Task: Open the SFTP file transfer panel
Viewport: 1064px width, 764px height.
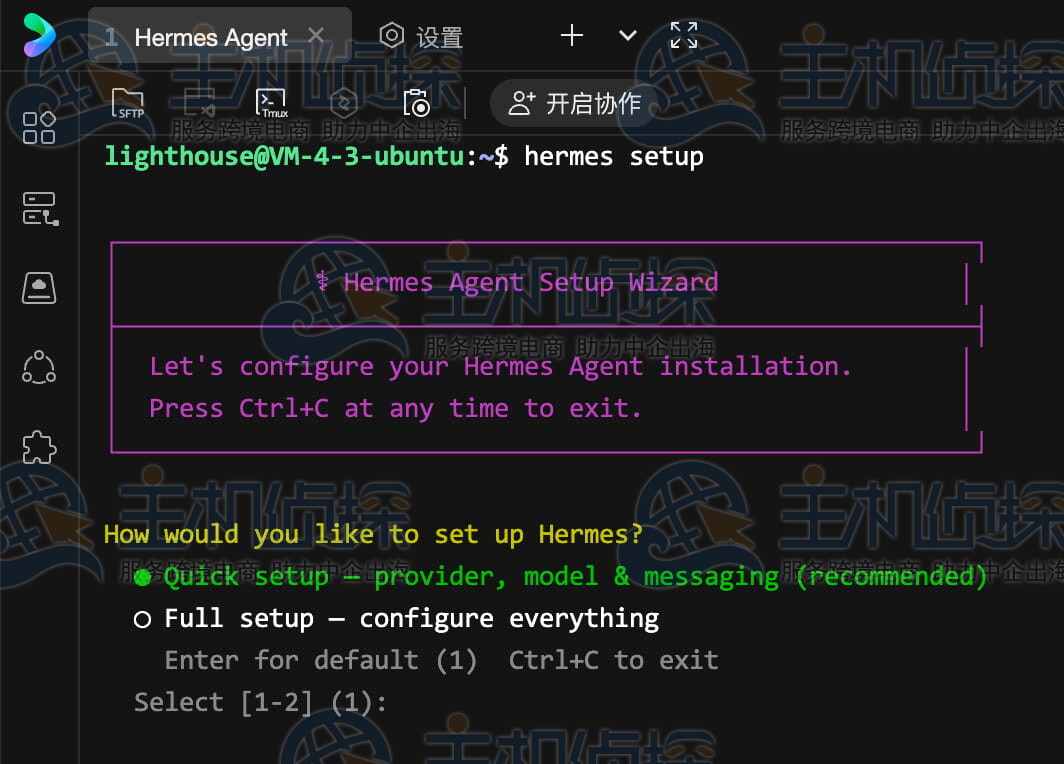Action: [128, 102]
